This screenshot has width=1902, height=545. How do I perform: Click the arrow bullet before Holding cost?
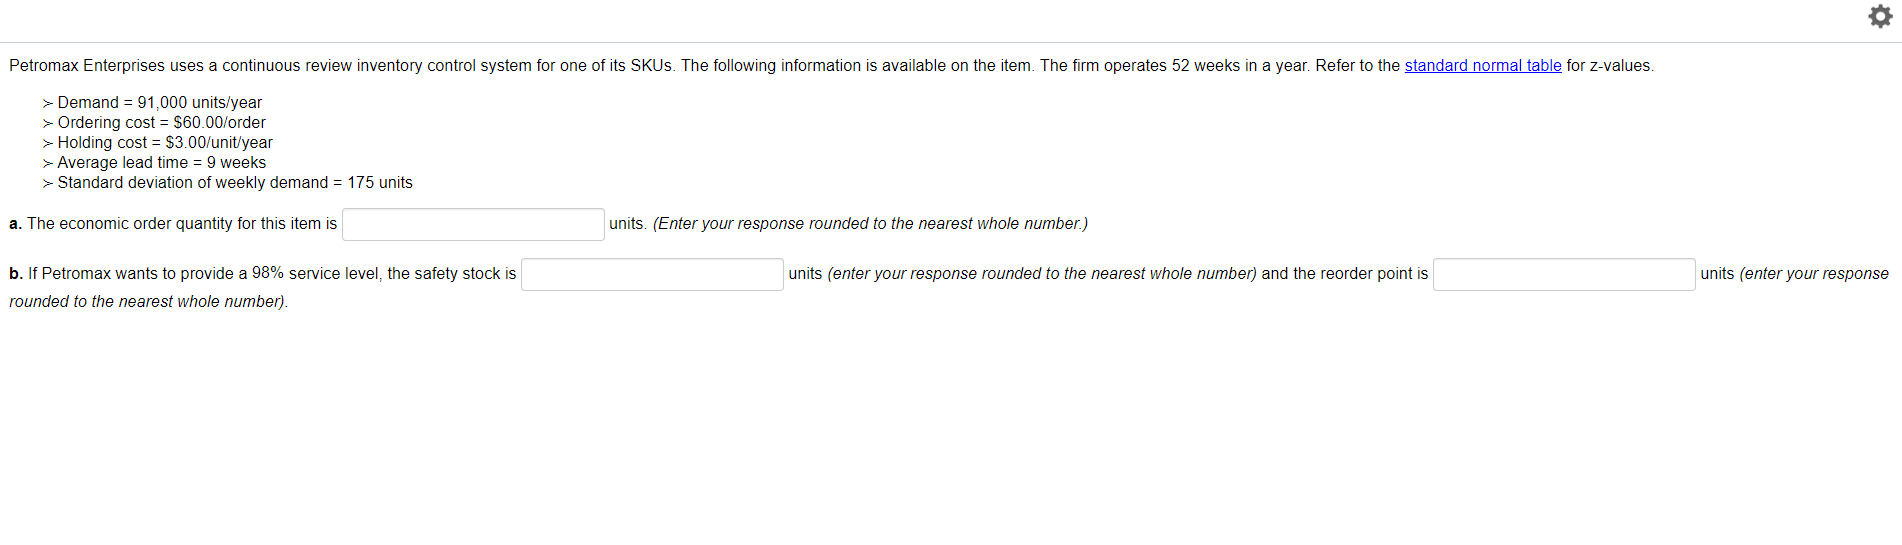click(x=47, y=143)
